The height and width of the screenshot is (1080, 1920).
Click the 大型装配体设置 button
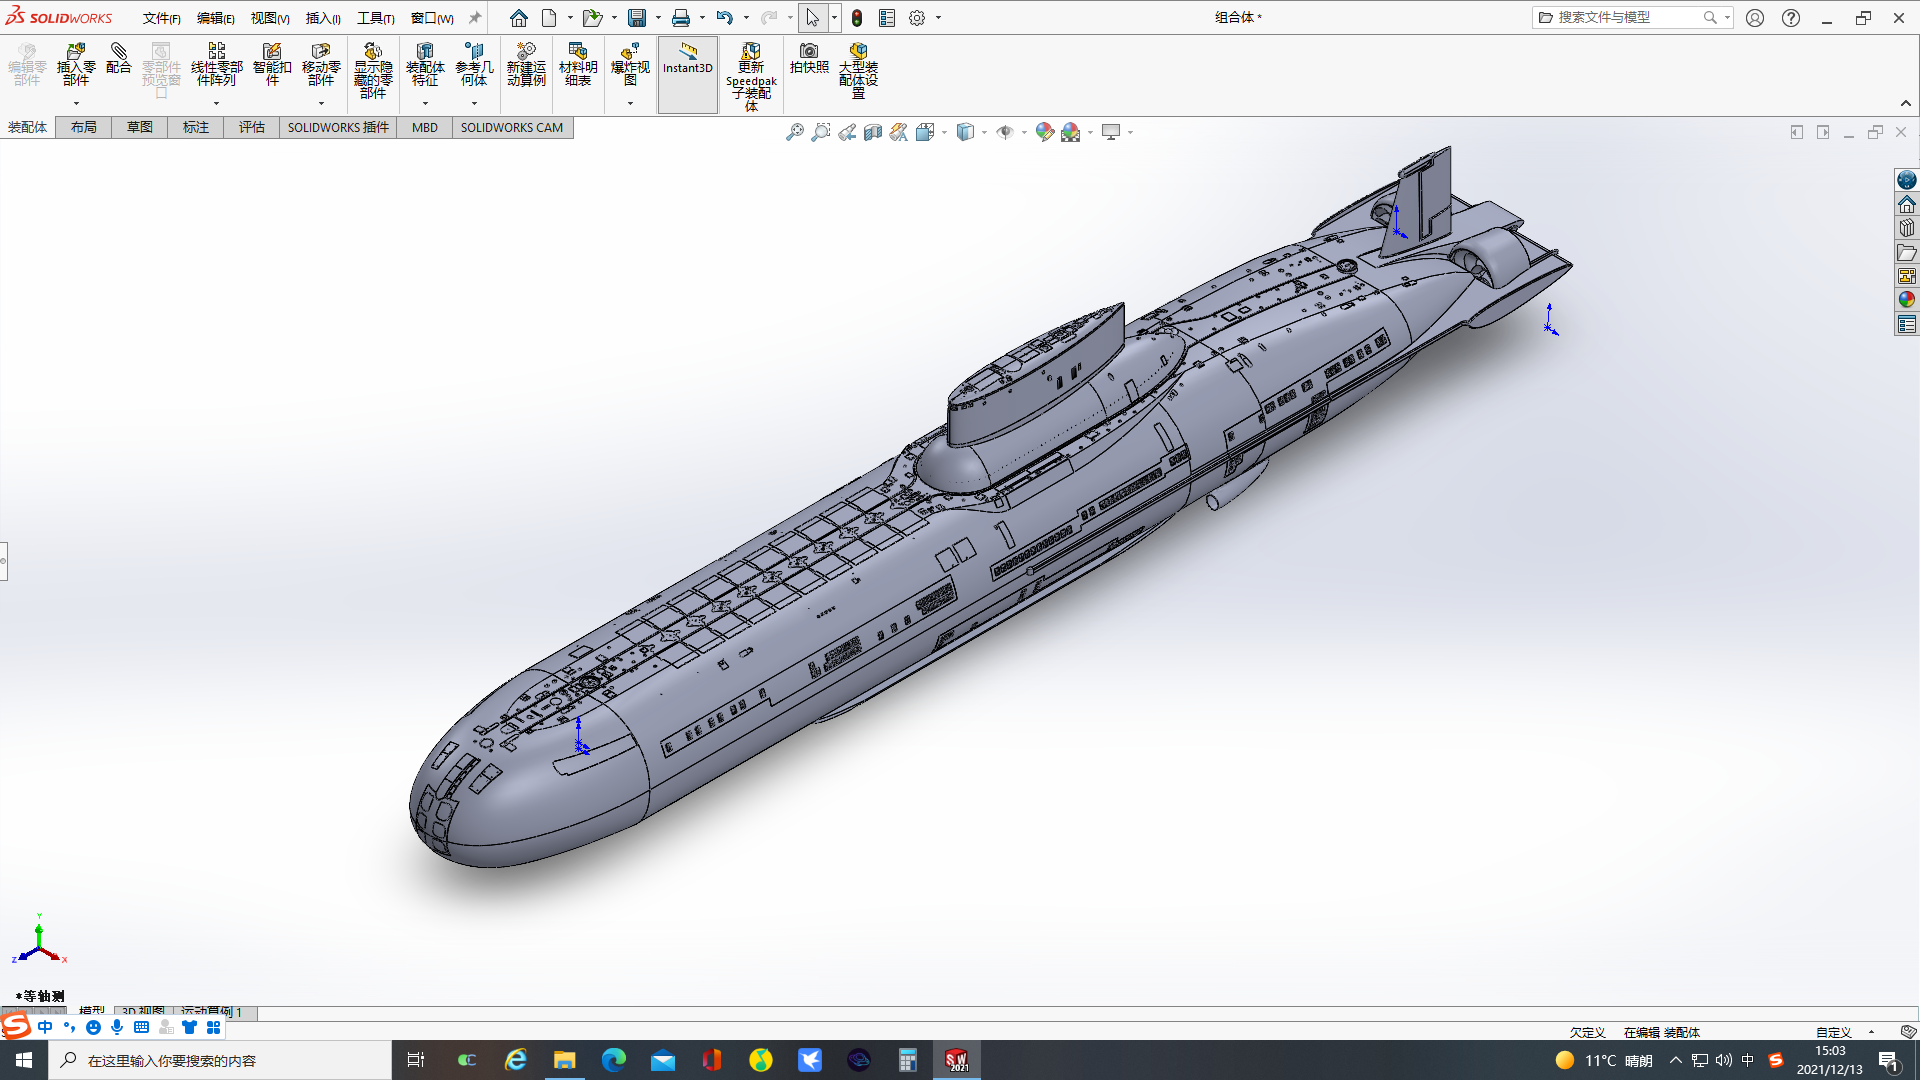click(858, 68)
